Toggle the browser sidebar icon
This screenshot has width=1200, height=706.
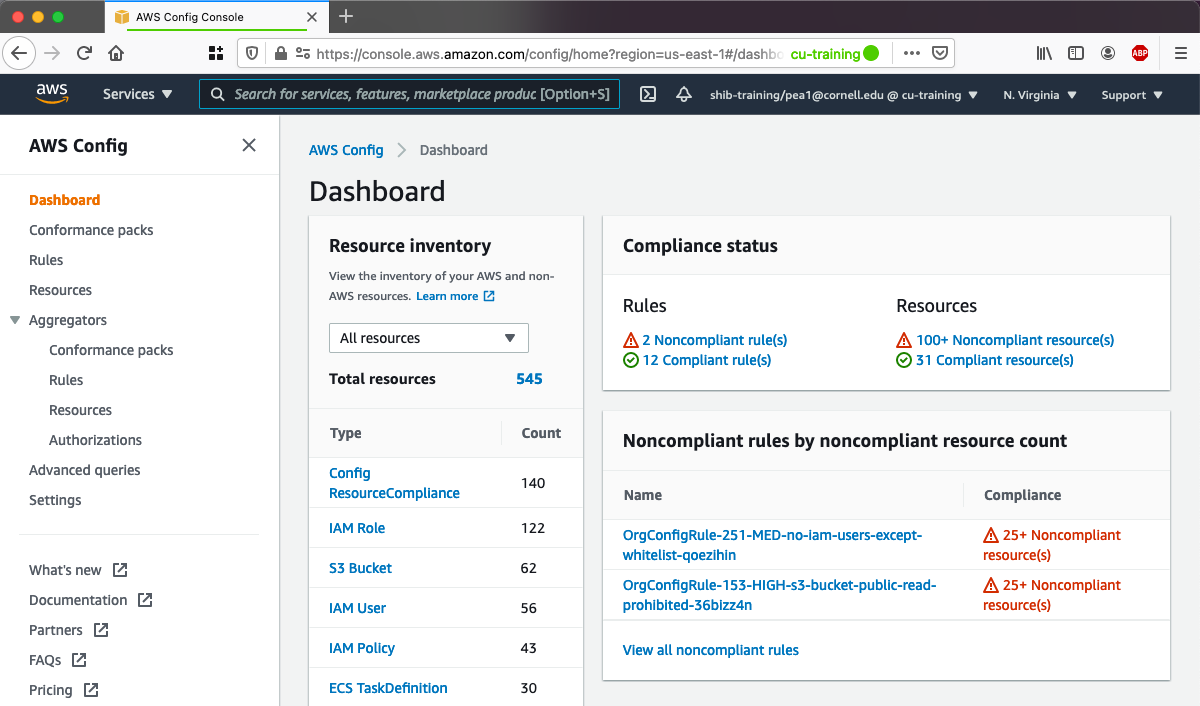point(1076,53)
